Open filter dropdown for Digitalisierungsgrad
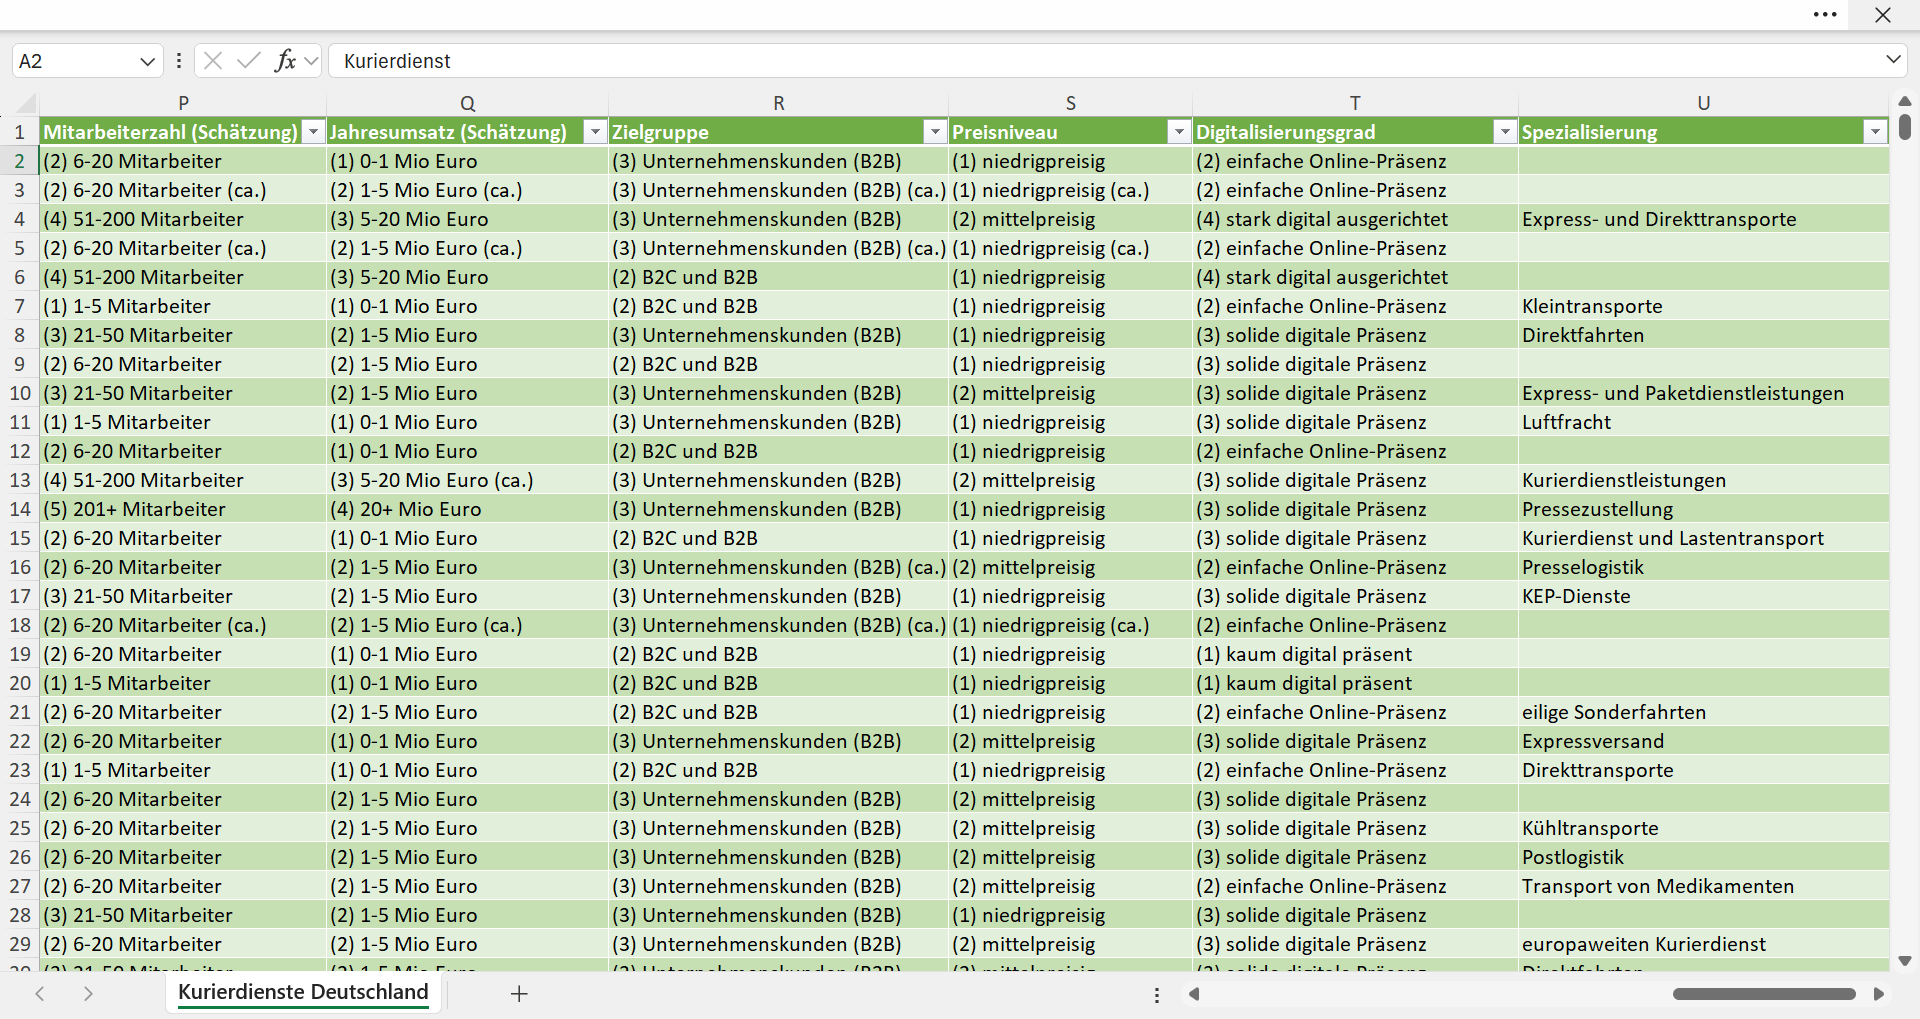1920x1019 pixels. click(x=1505, y=132)
